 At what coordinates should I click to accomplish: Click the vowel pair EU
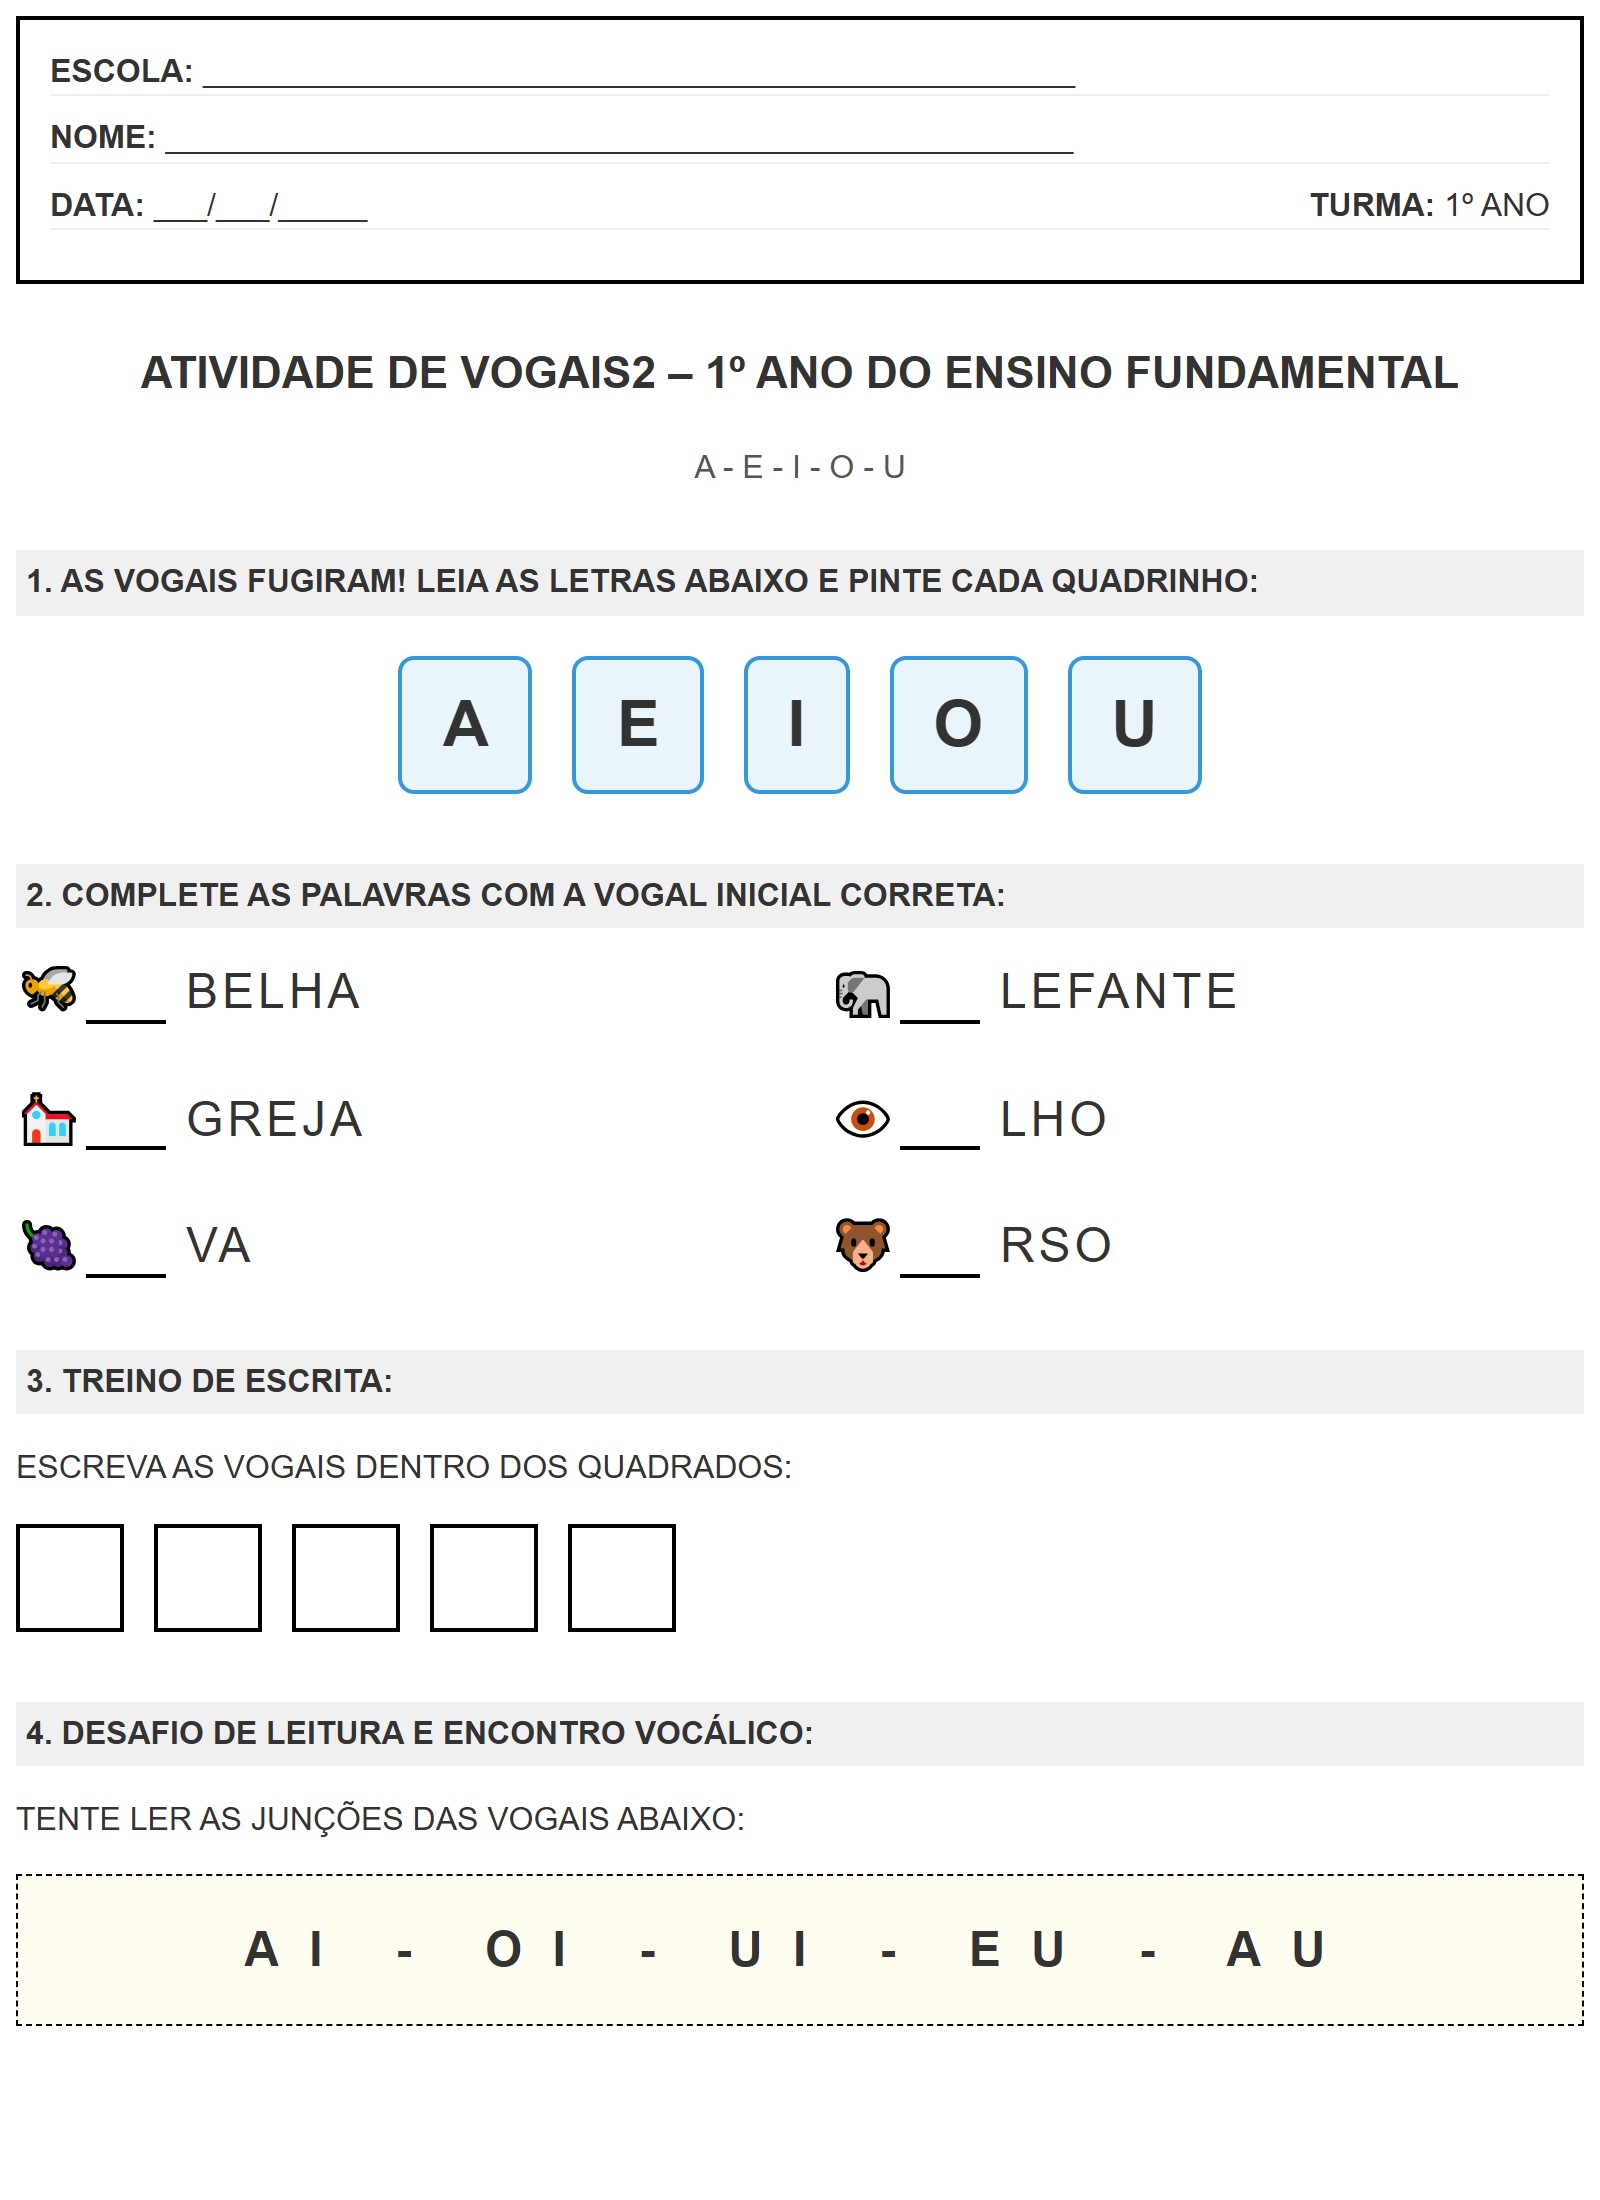1017,1949
